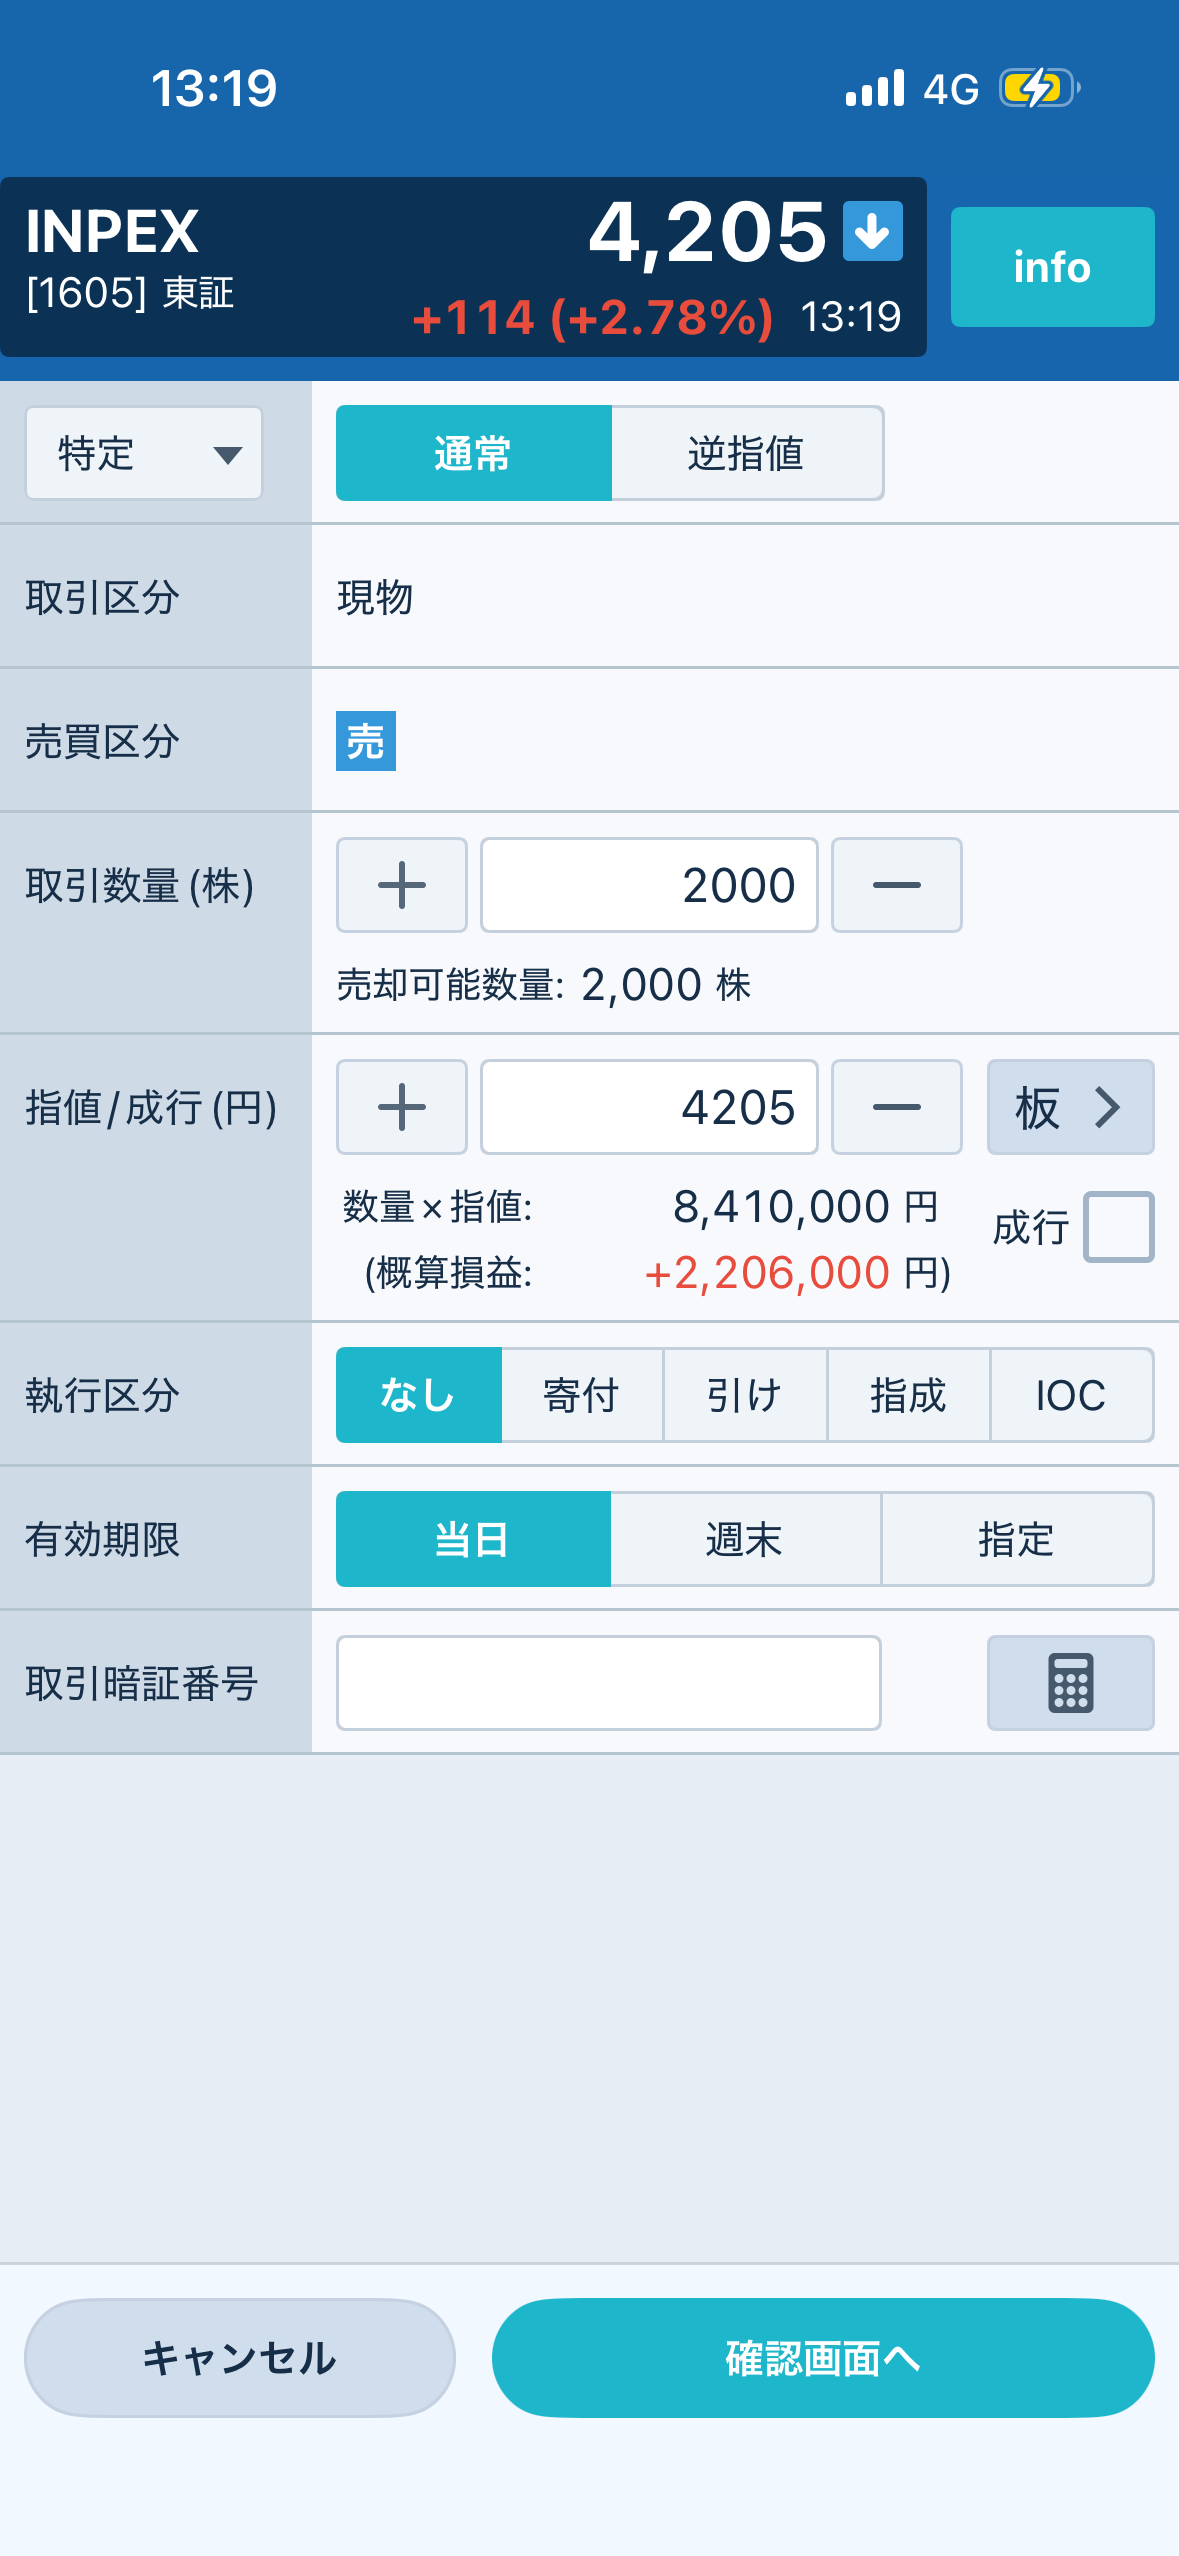Increase share quantity with plus button

click(x=402, y=885)
